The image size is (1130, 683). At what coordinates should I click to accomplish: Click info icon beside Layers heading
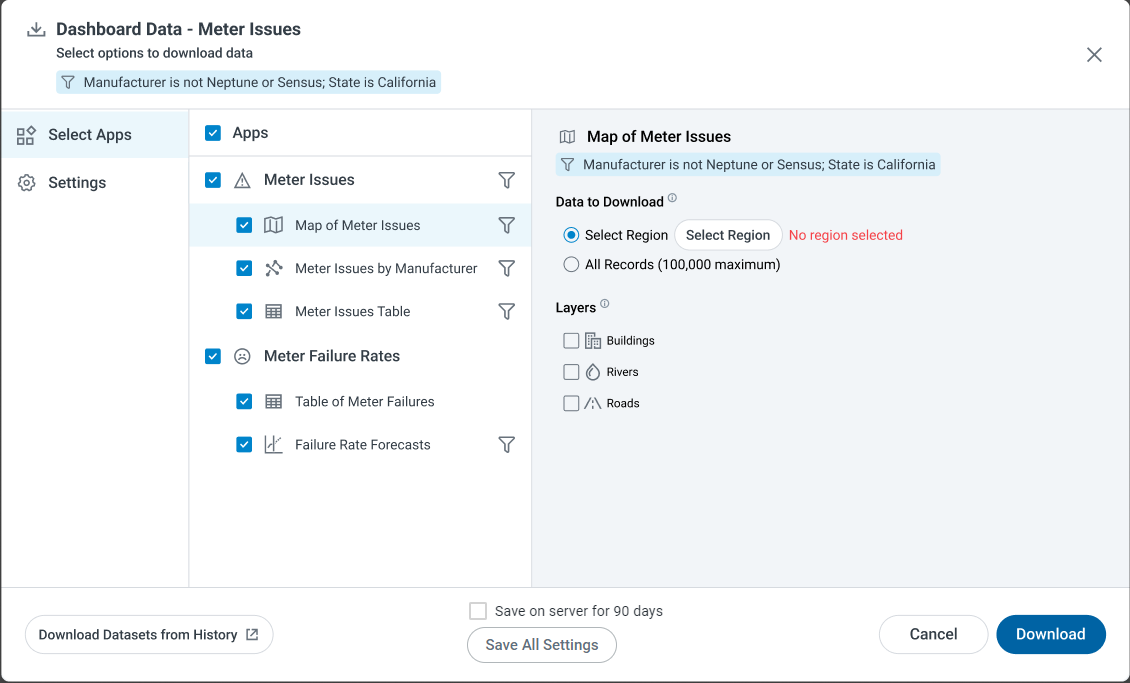[x=605, y=304]
